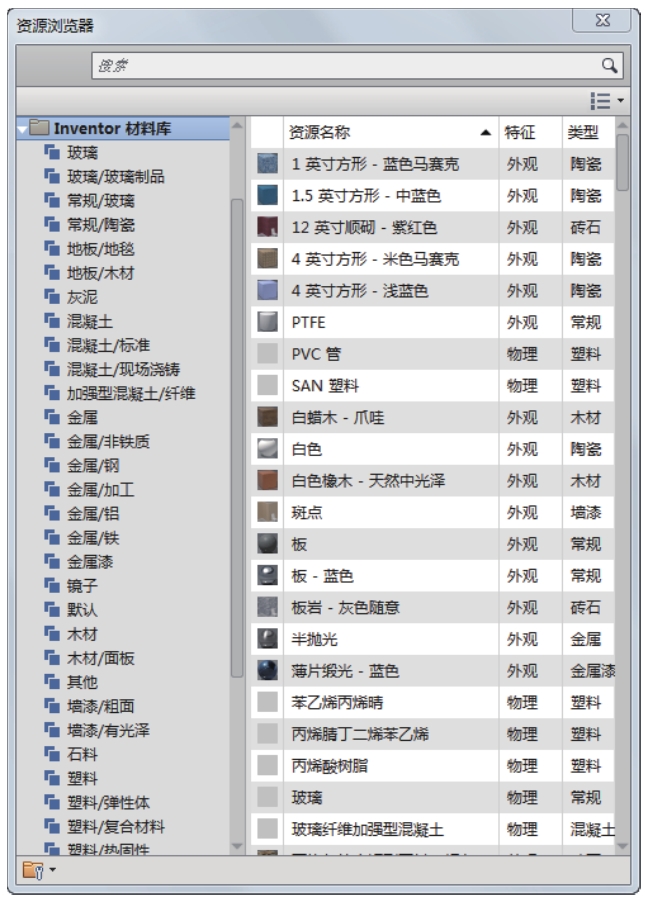Click the category tree scroll up arrow

pyautogui.click(x=237, y=125)
